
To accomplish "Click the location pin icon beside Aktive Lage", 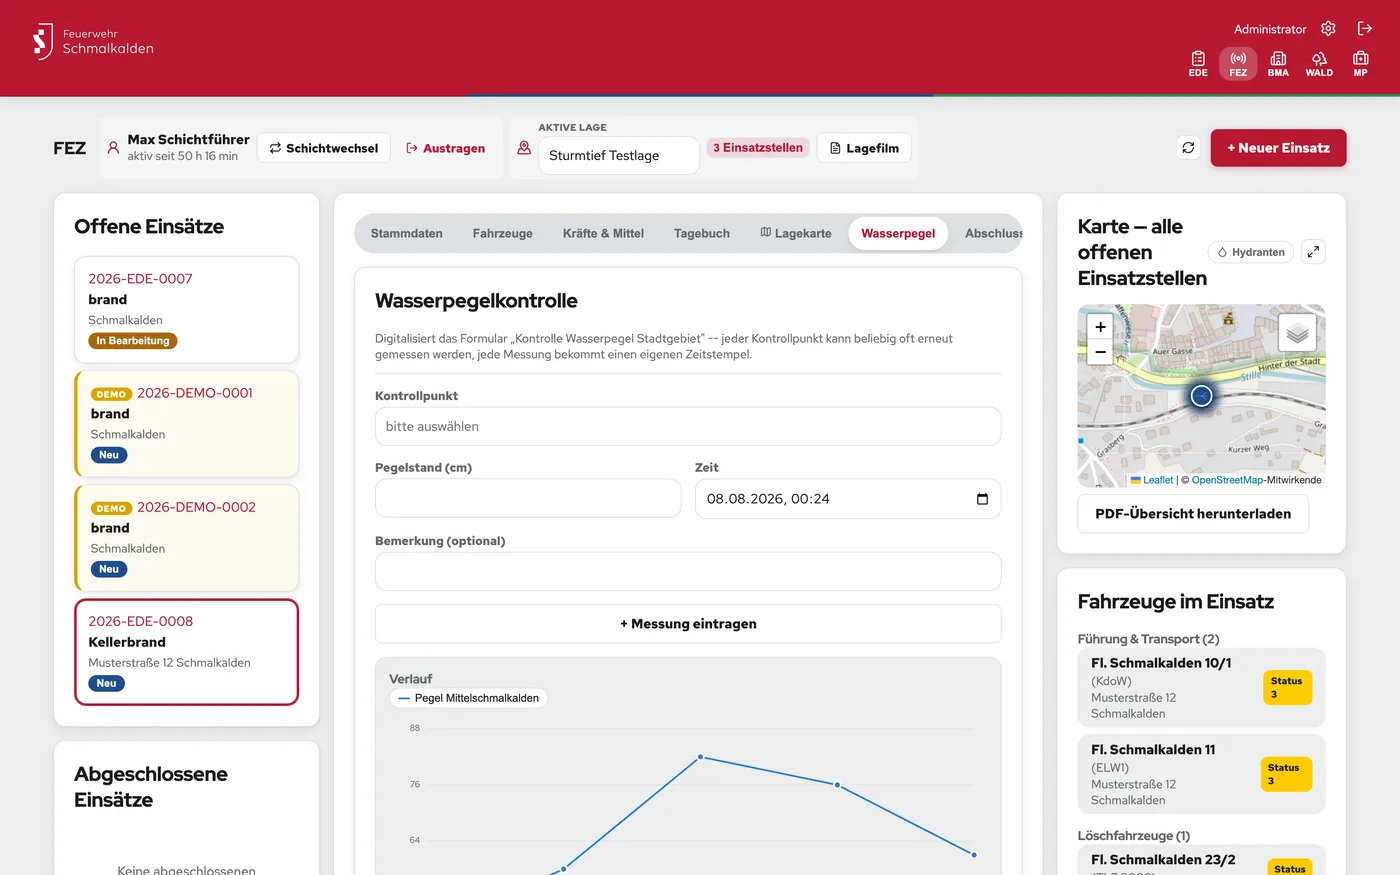I will (x=524, y=148).
